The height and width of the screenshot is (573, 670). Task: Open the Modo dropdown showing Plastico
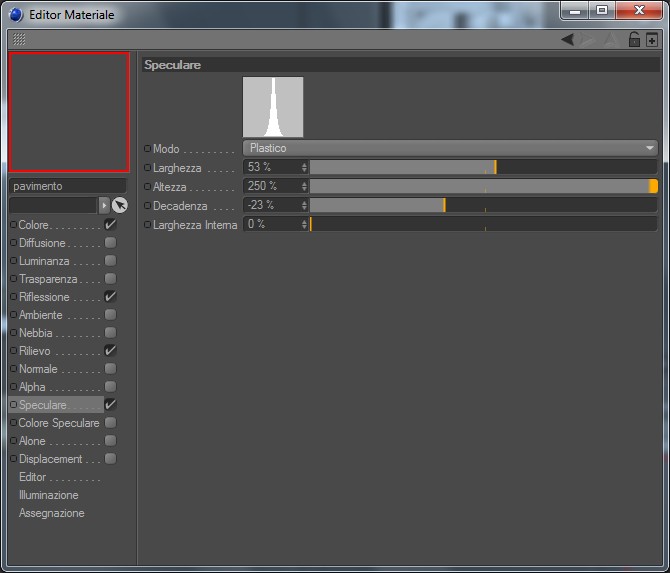pos(450,148)
